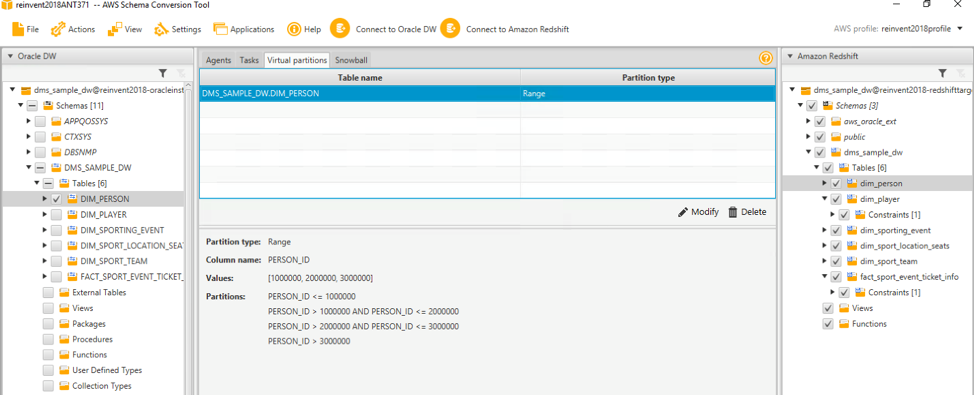This screenshot has width=974, height=395.
Task: Click the dim_person table icon in Redshift
Action: pyautogui.click(x=852, y=183)
